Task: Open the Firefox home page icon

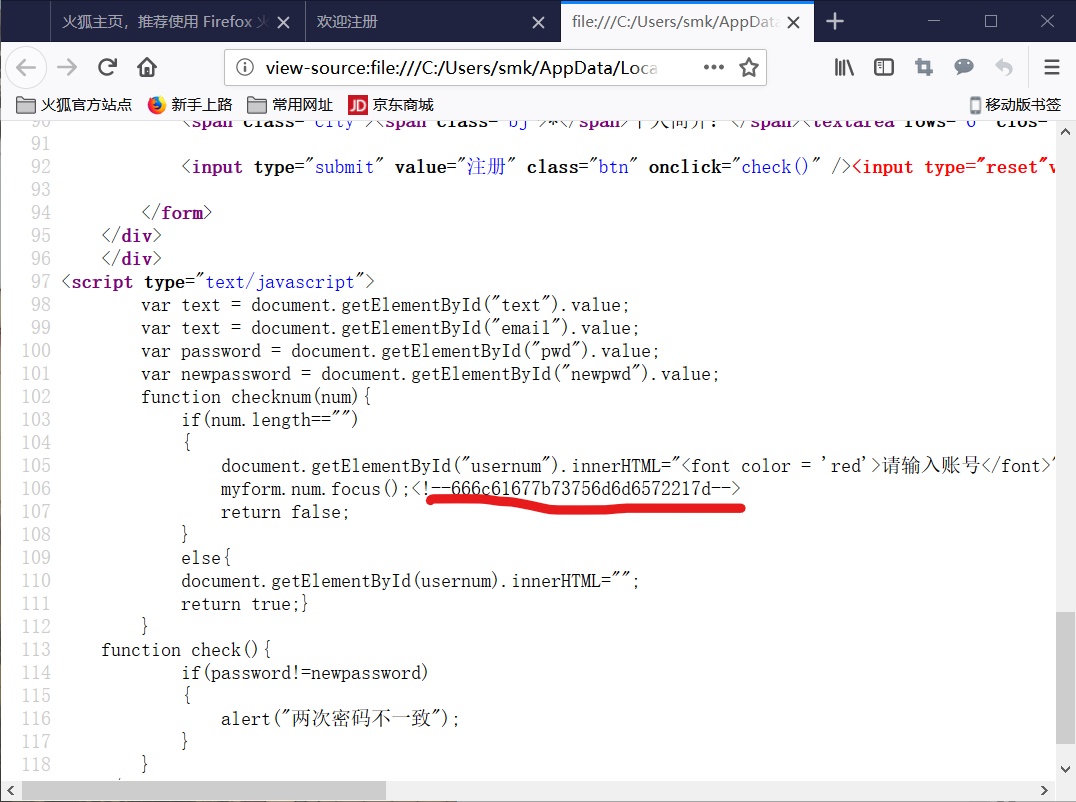Action: coord(147,67)
